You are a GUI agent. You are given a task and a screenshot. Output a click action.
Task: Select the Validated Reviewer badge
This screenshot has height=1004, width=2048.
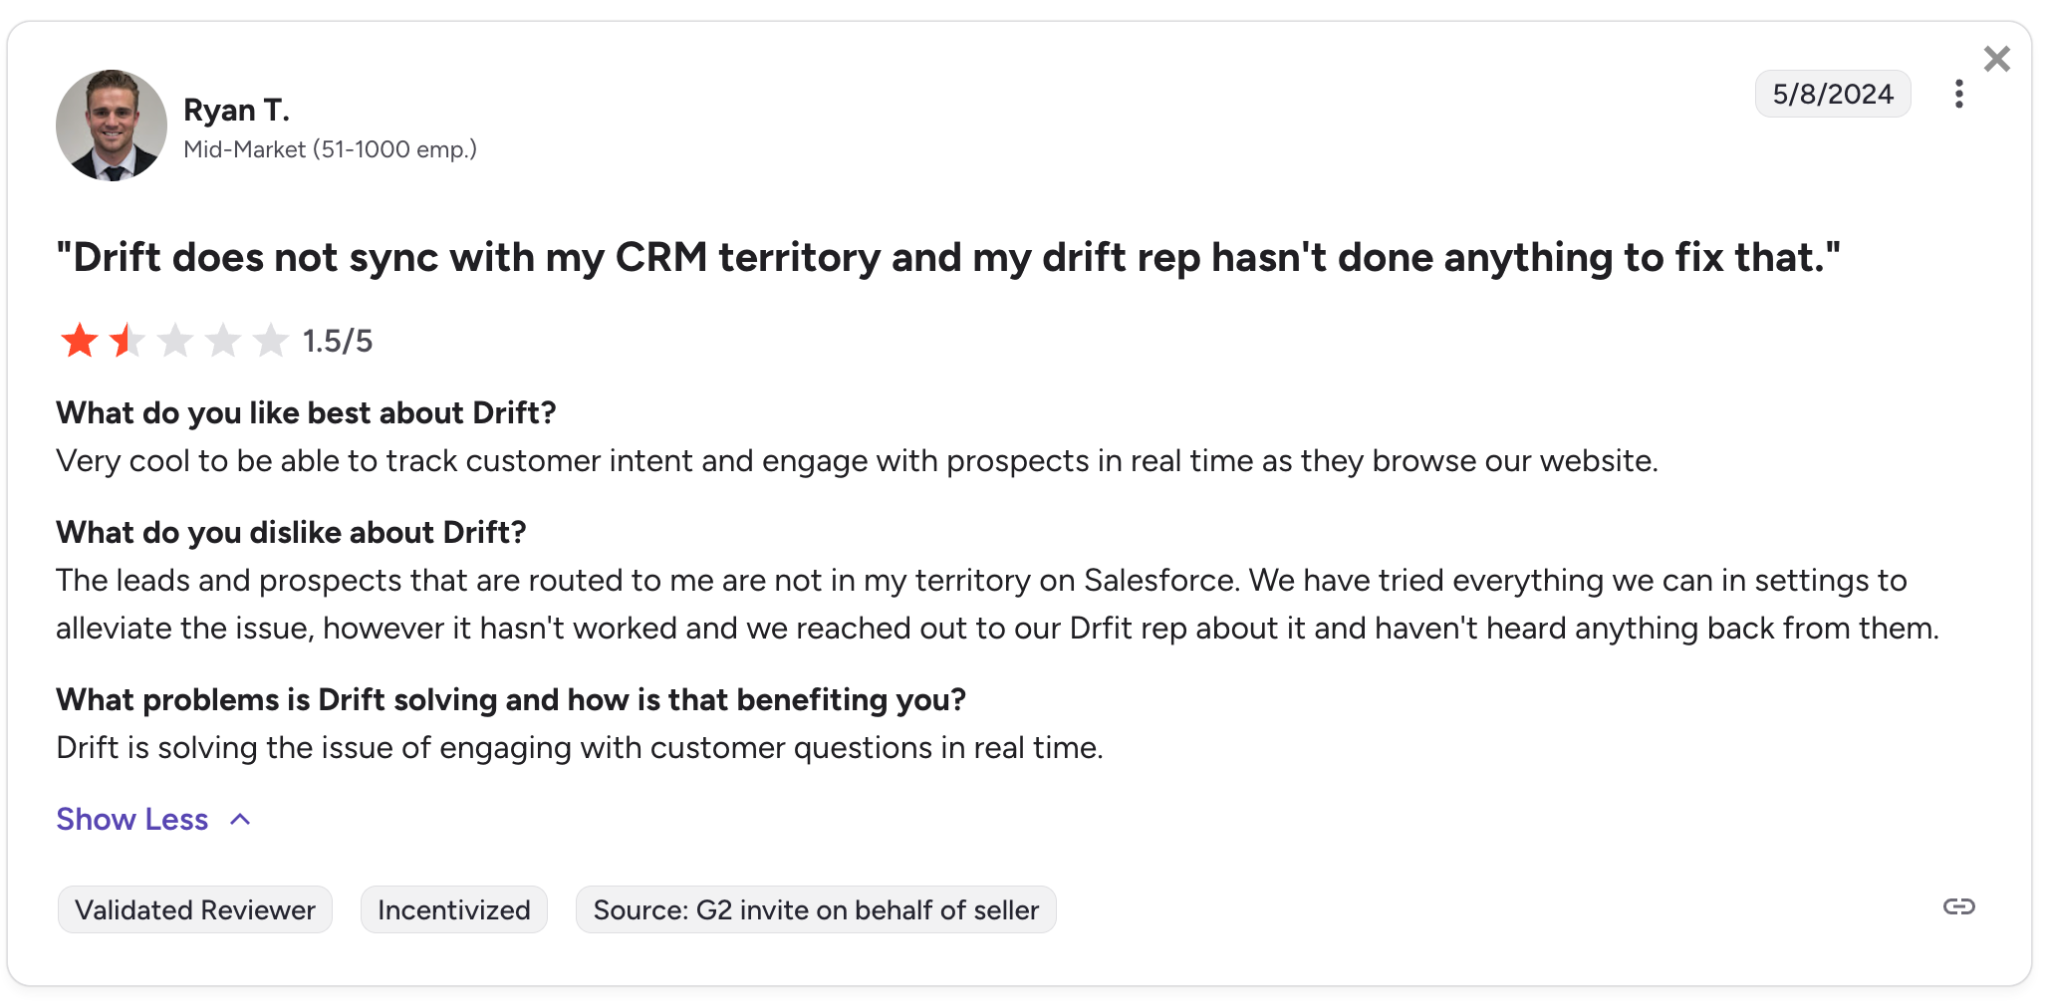pyautogui.click(x=194, y=910)
